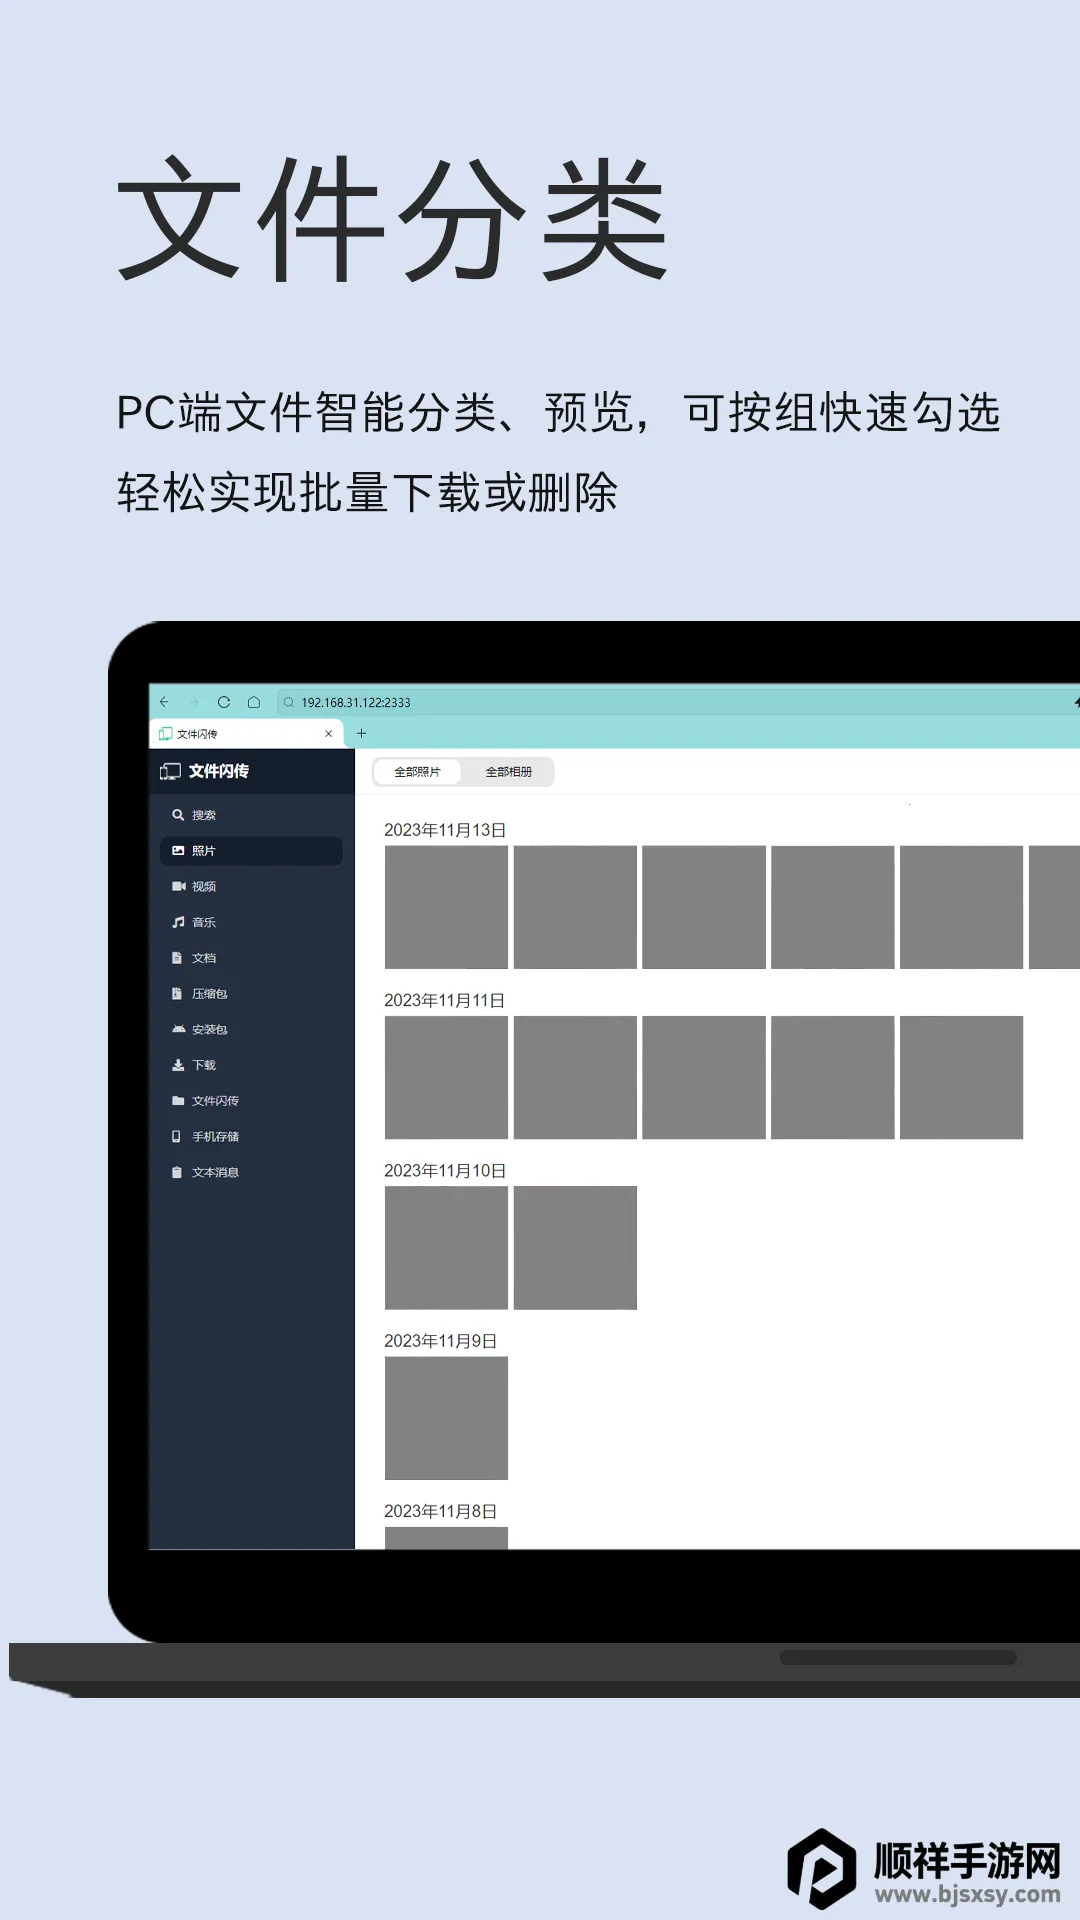Viewport: 1080px width, 1920px height.
Task: Switch to the 全部相册 tab
Action: coord(508,772)
